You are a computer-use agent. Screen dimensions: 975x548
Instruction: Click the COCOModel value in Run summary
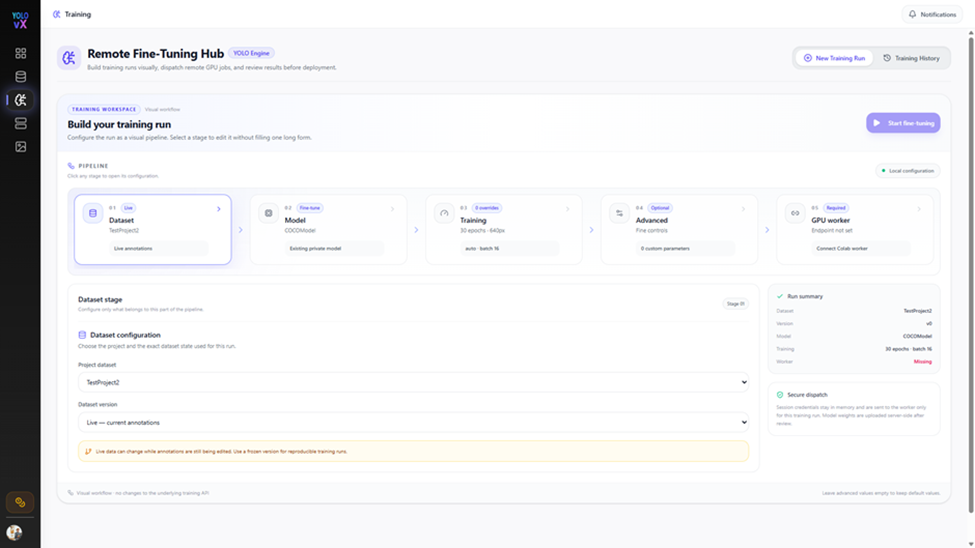pos(917,336)
